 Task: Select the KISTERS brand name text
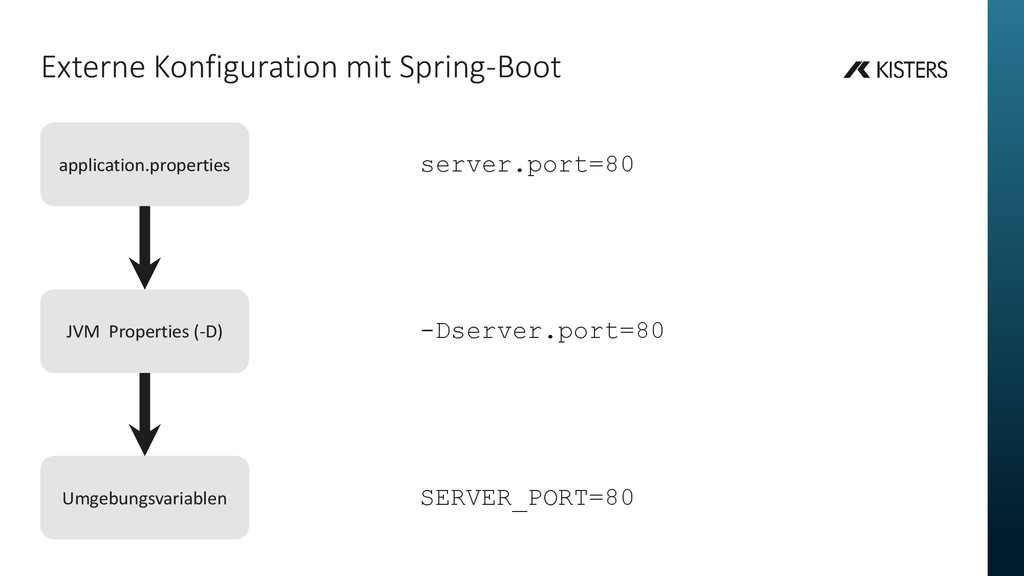912,70
